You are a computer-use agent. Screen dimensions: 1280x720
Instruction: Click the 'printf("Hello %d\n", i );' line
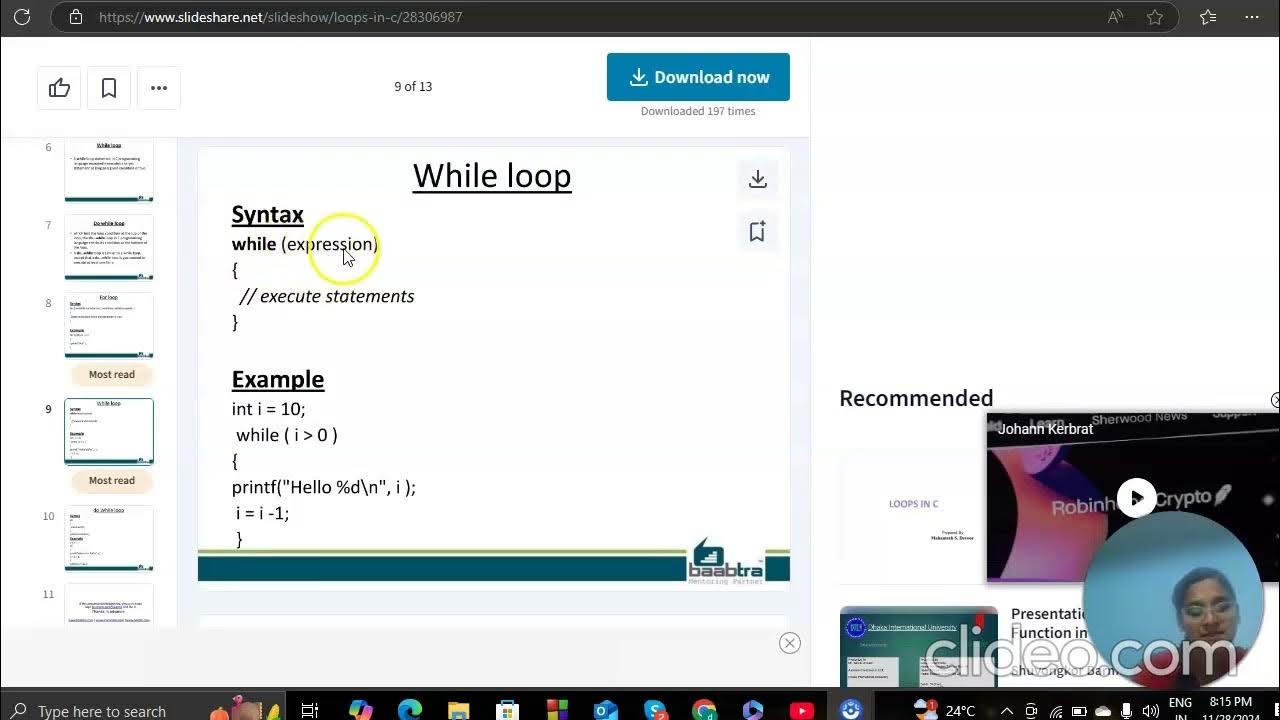pos(324,487)
